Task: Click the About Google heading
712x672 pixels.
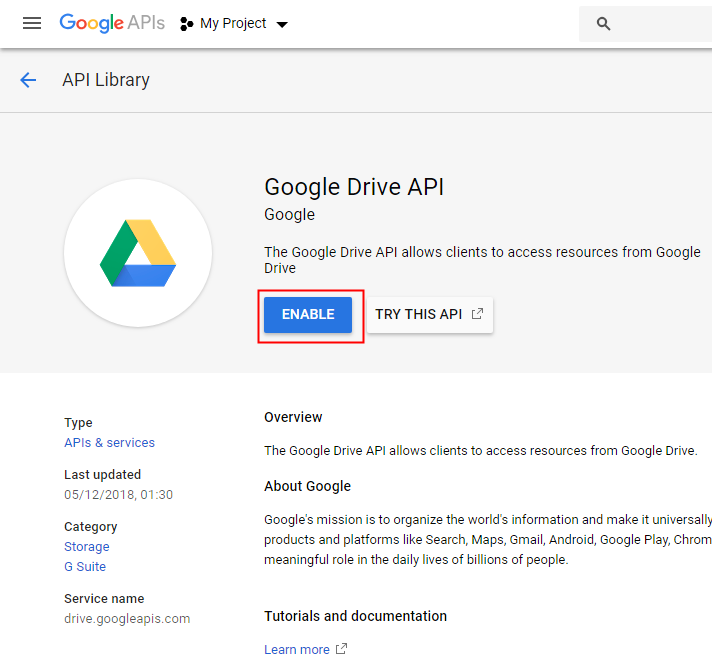Action: (307, 486)
